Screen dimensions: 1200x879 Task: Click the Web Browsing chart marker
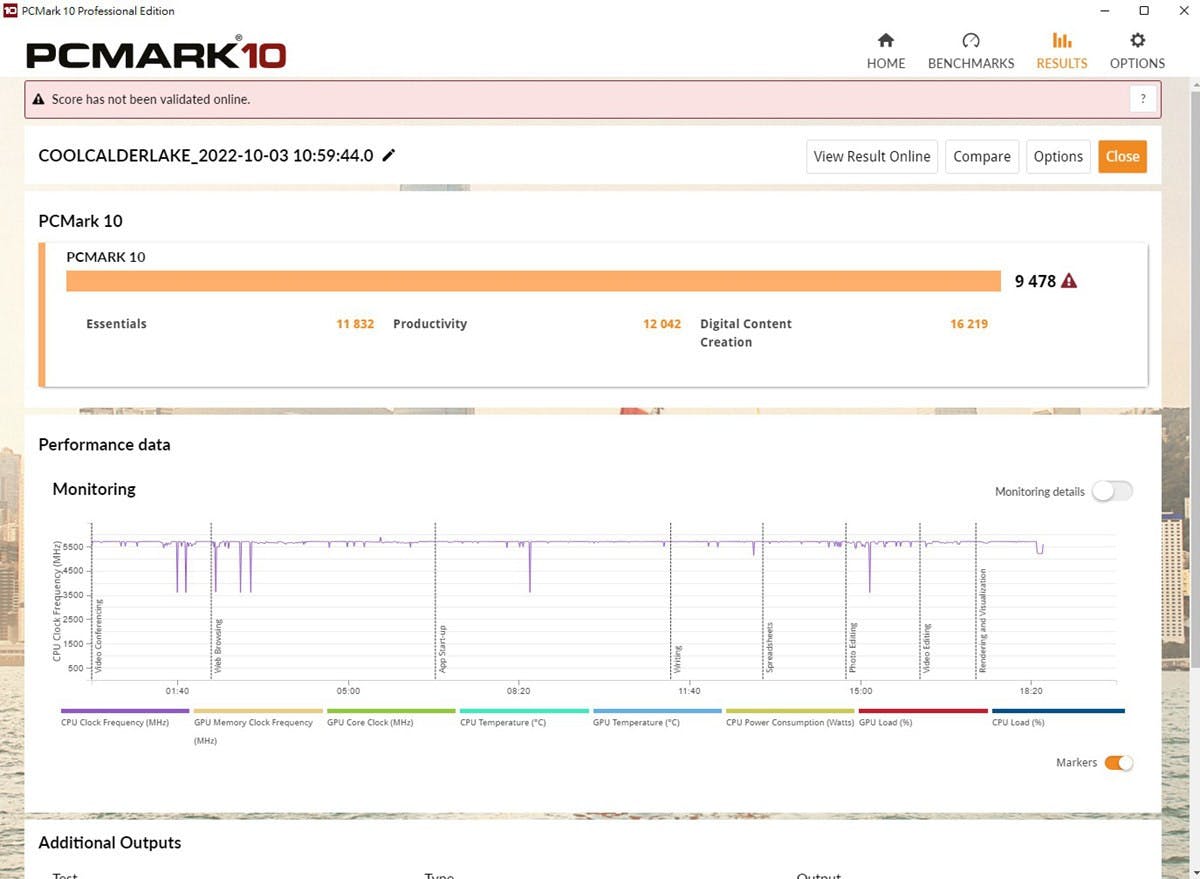click(218, 645)
